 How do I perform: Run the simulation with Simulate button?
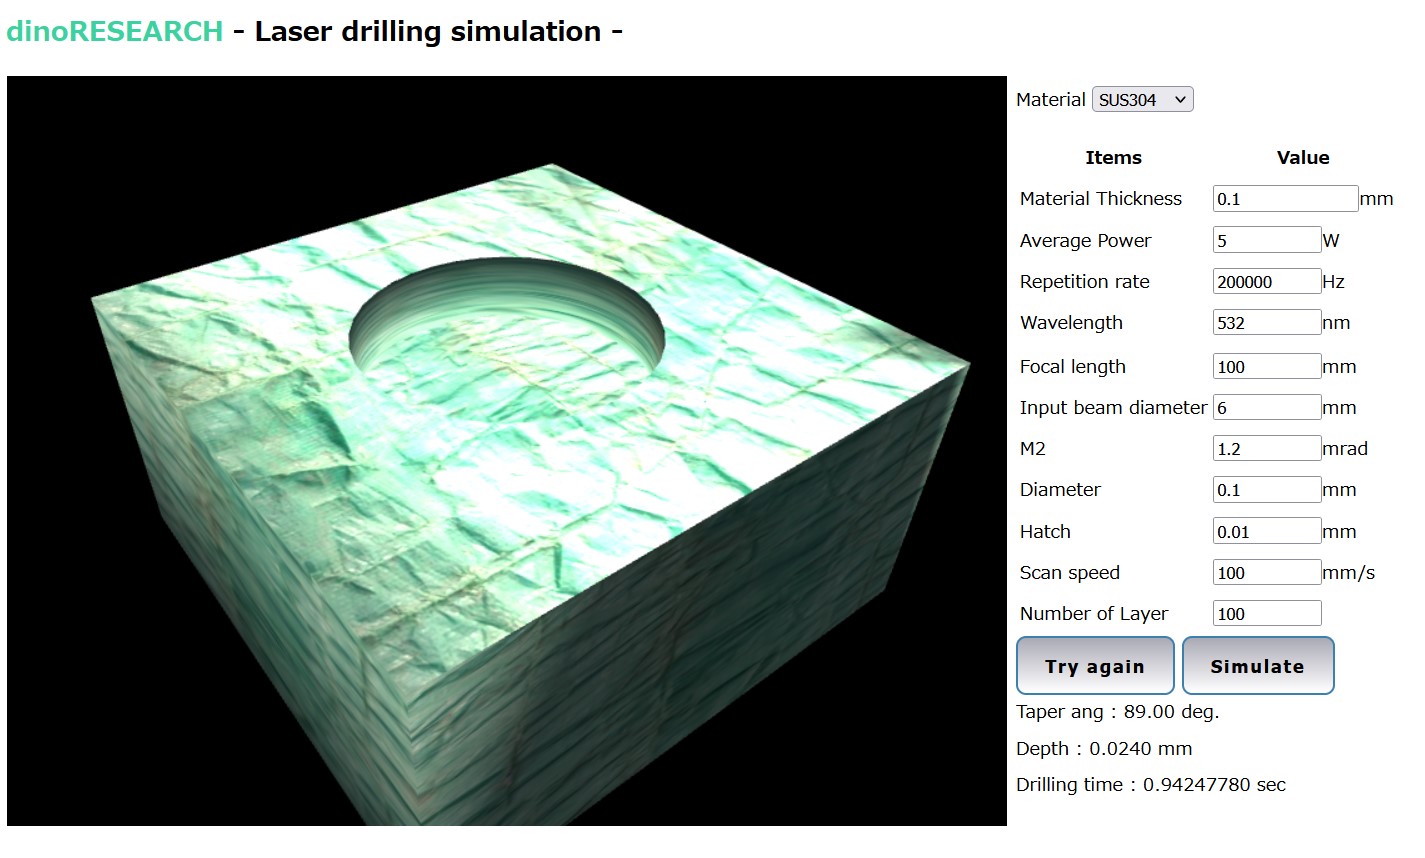[1257, 666]
